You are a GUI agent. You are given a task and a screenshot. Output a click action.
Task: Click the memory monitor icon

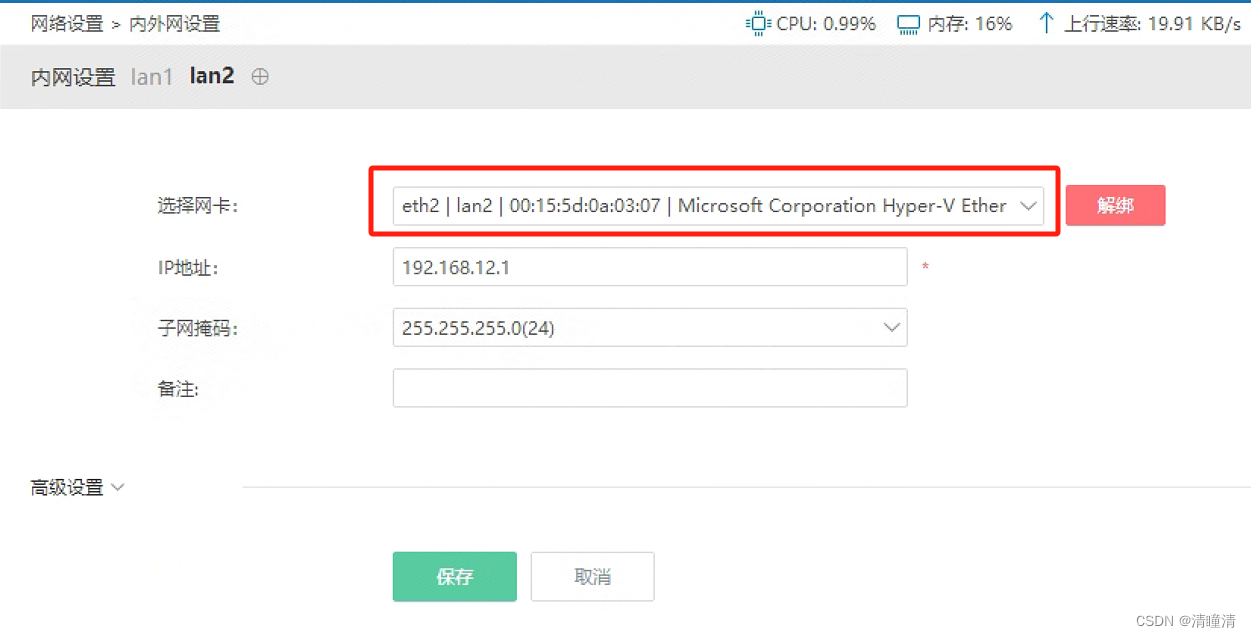tap(908, 24)
